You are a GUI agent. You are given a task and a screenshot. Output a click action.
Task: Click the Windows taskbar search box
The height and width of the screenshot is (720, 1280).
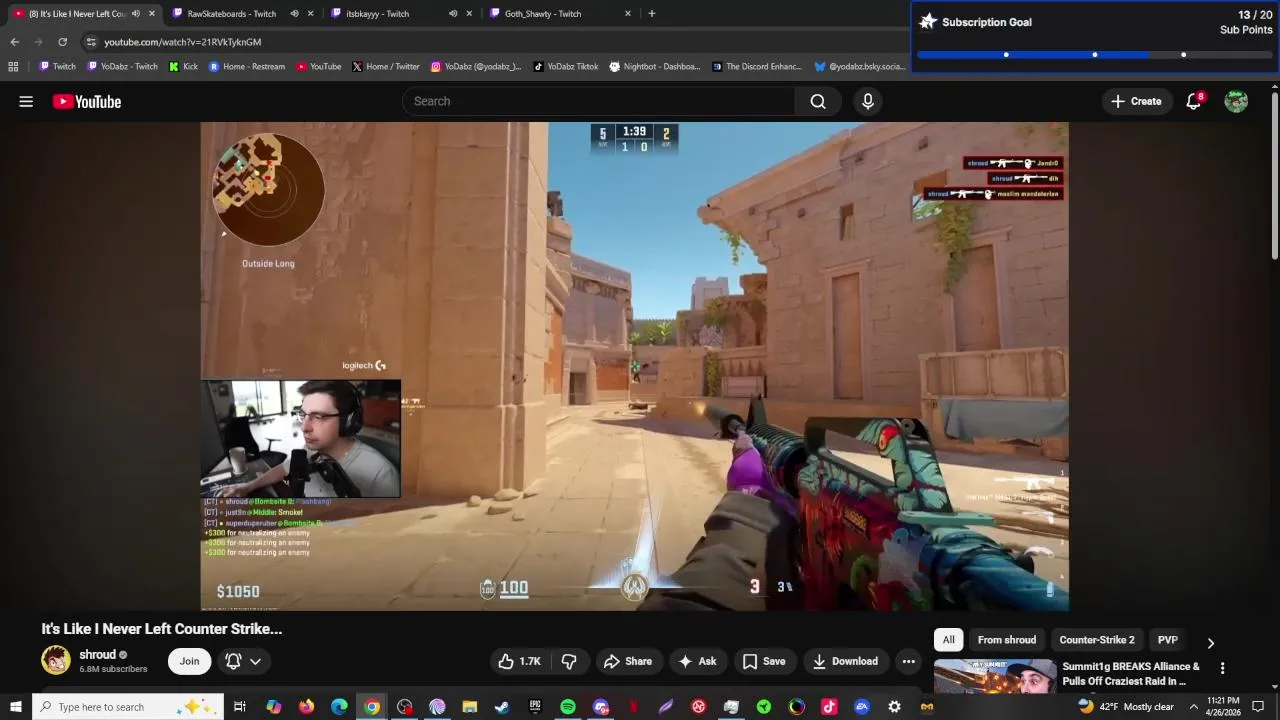tap(127, 707)
